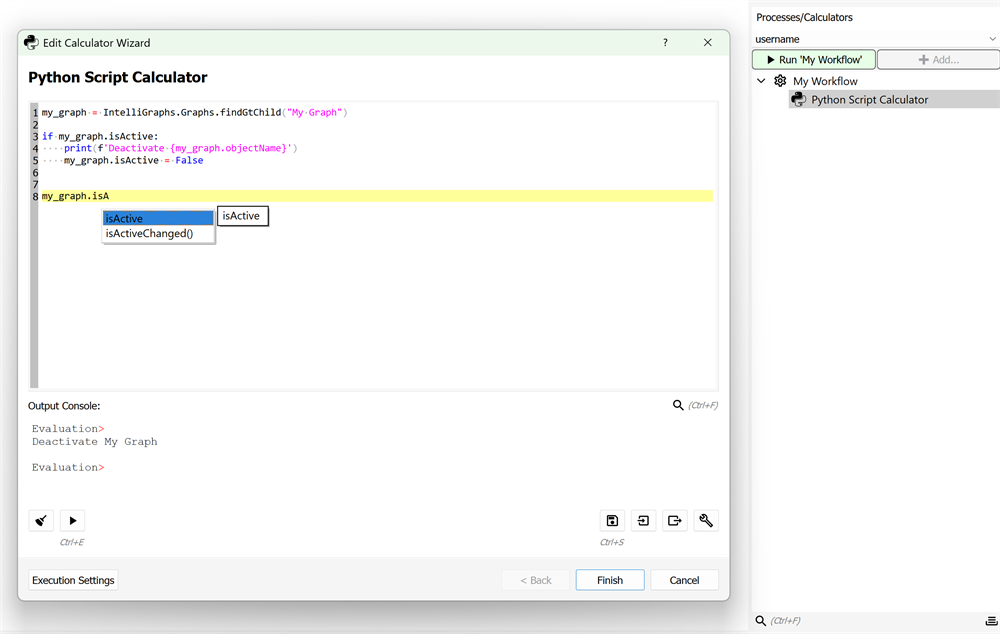The height and width of the screenshot is (634, 1000).
Task: Open script settings via wrench icon
Action: pyautogui.click(x=706, y=520)
